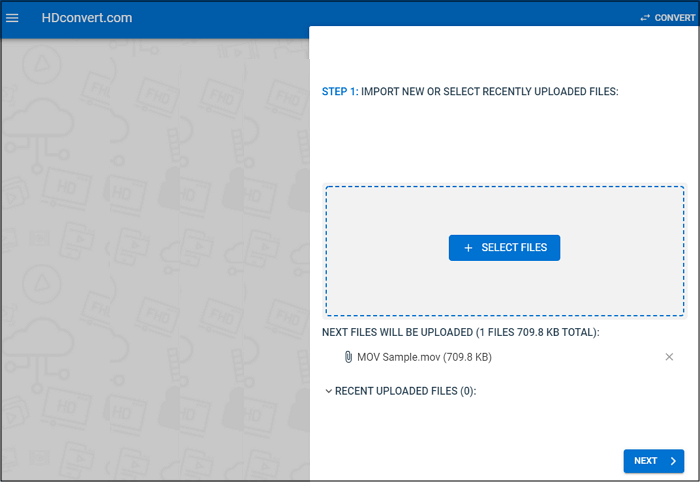Collapse the Recent Uploaded Files chevron
Screen dimensions: 700x482
328,391
